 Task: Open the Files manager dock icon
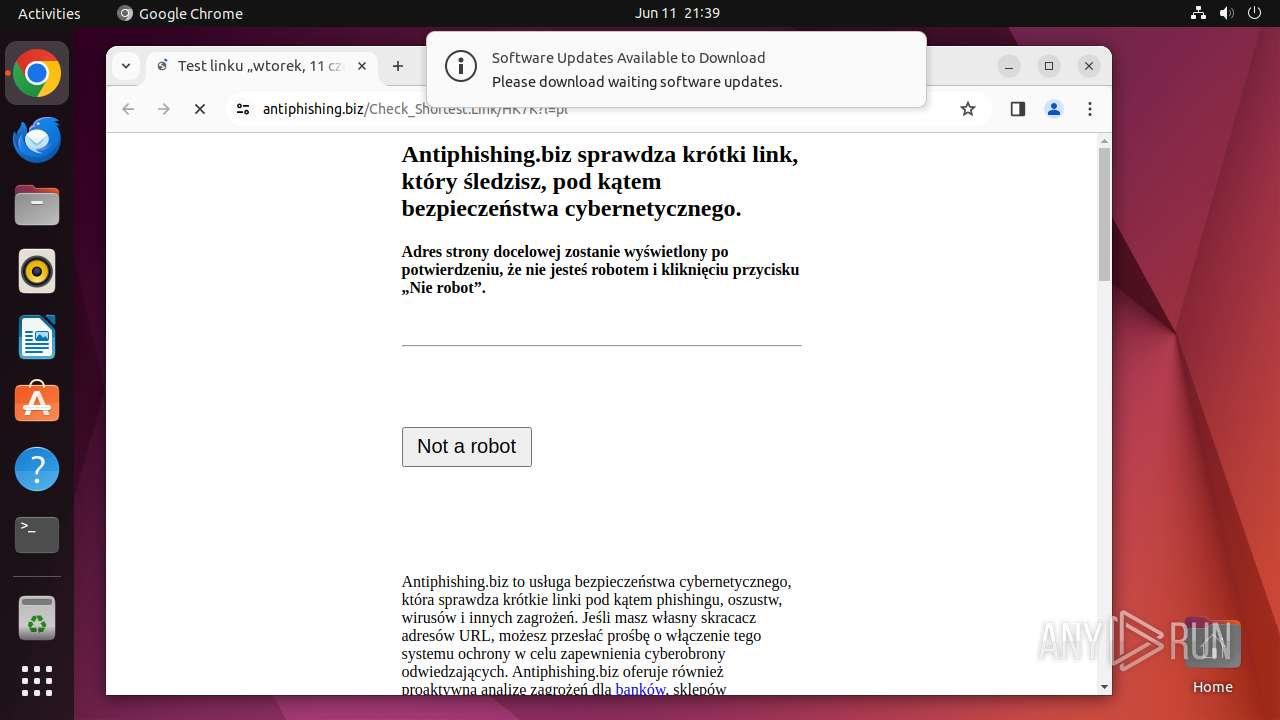pos(37,206)
